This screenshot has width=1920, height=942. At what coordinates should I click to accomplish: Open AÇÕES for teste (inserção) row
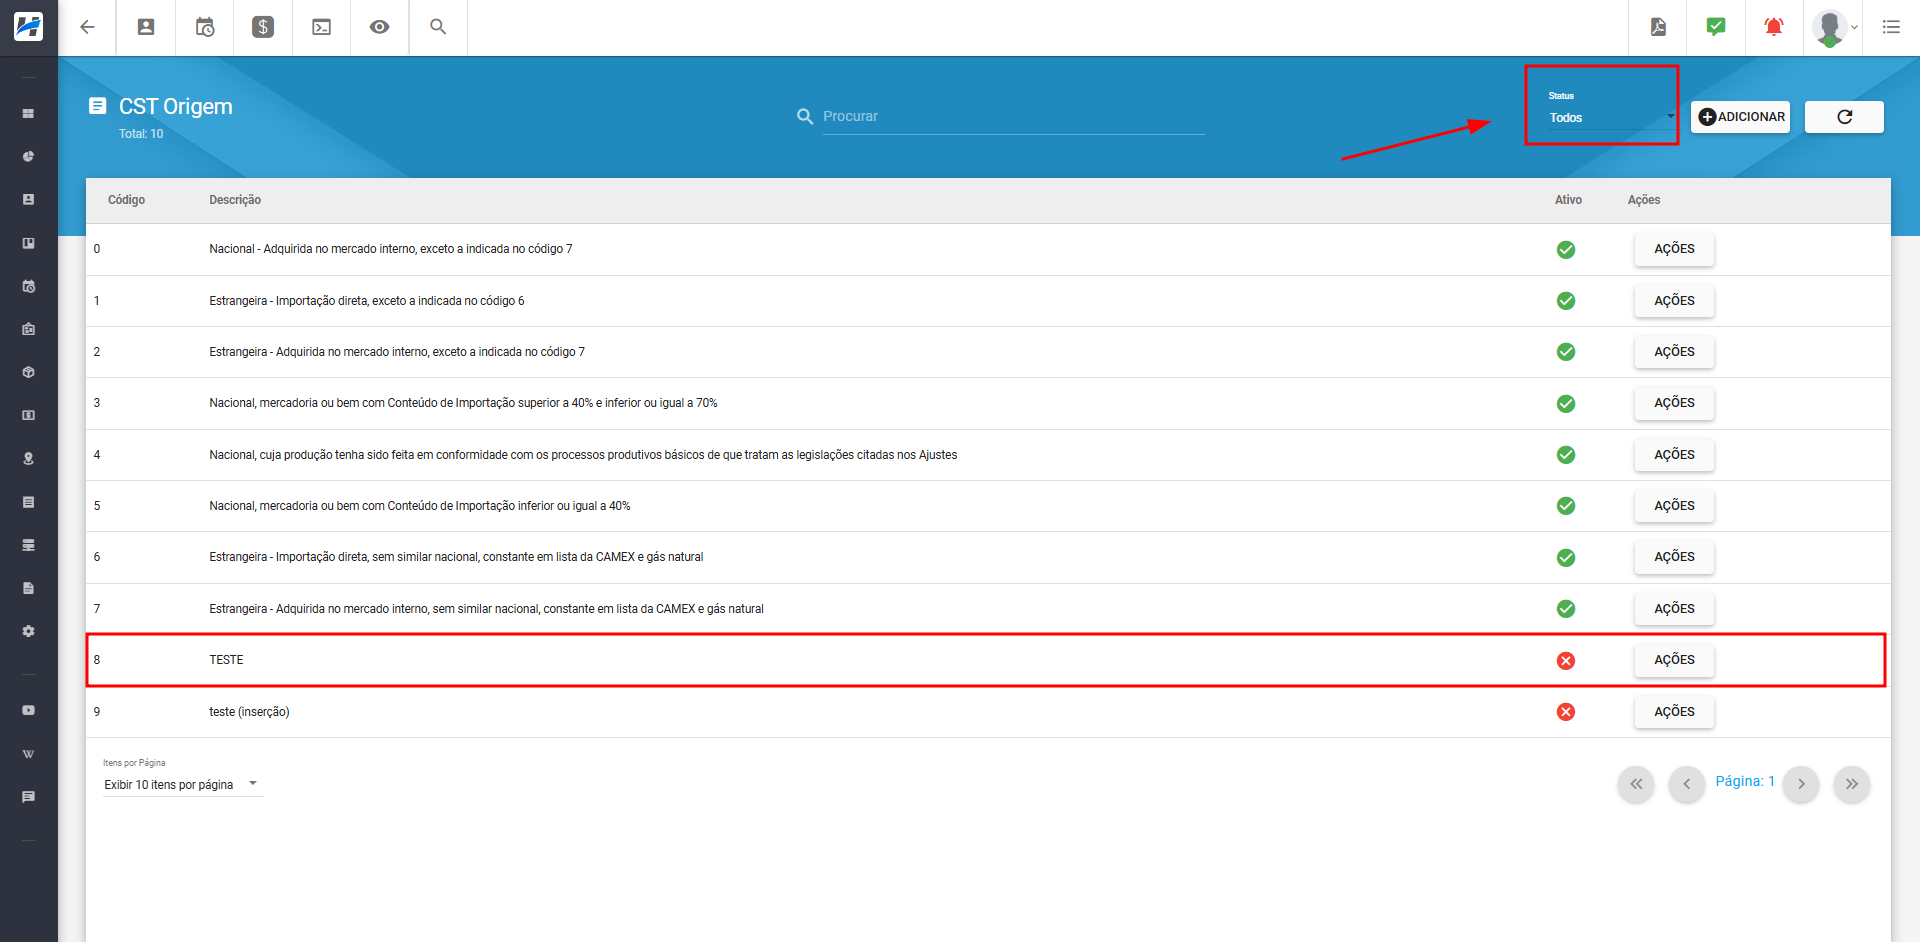(1674, 712)
